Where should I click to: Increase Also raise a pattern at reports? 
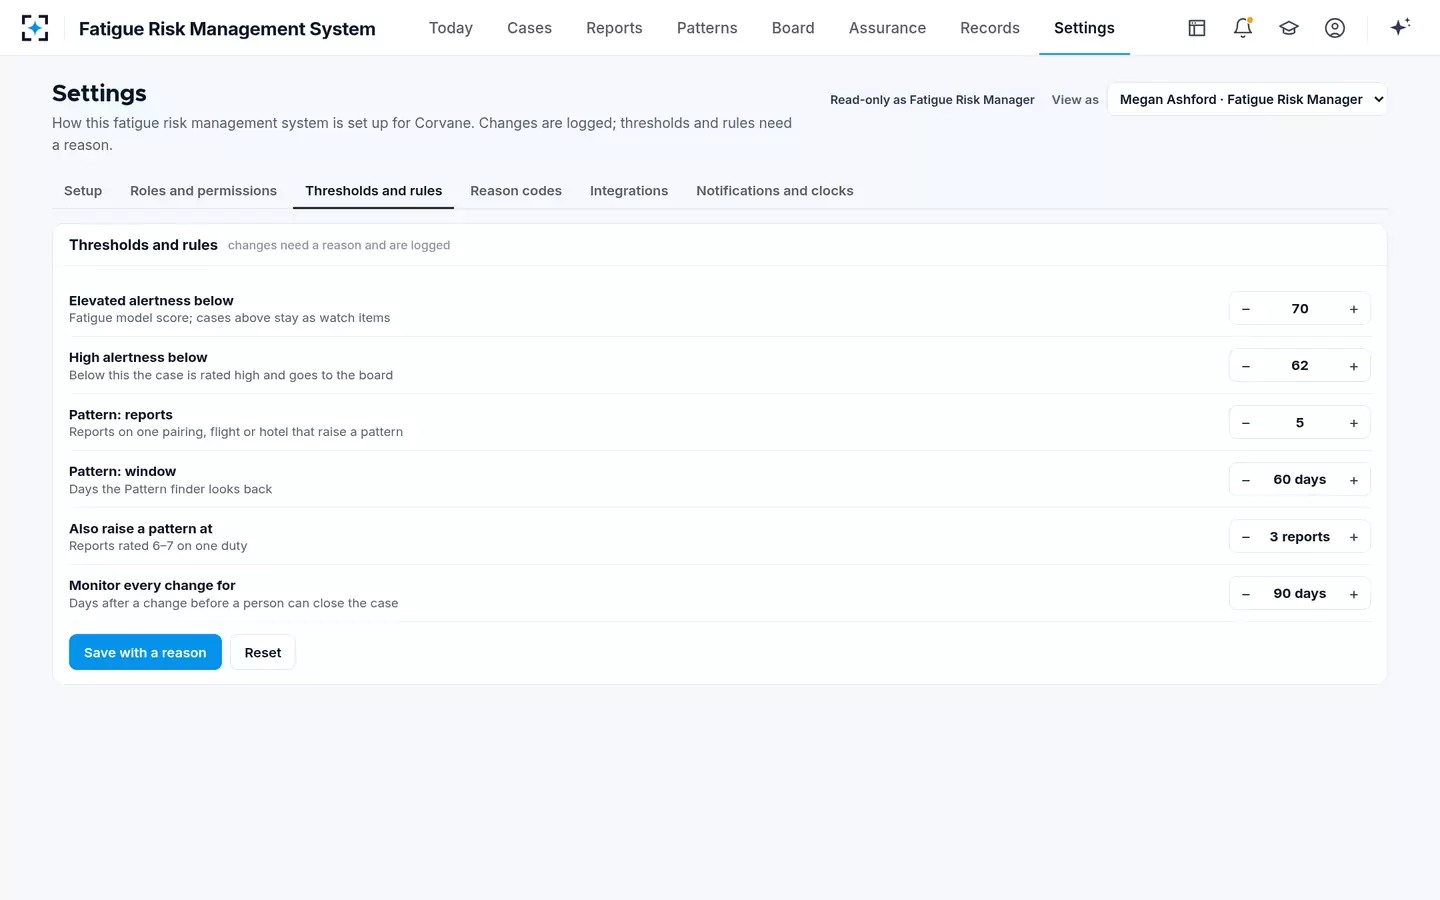pyautogui.click(x=1354, y=537)
